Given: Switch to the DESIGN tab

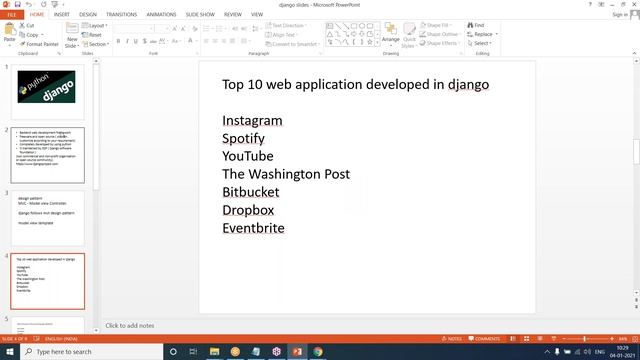Looking at the screenshot, I should 88,15.
